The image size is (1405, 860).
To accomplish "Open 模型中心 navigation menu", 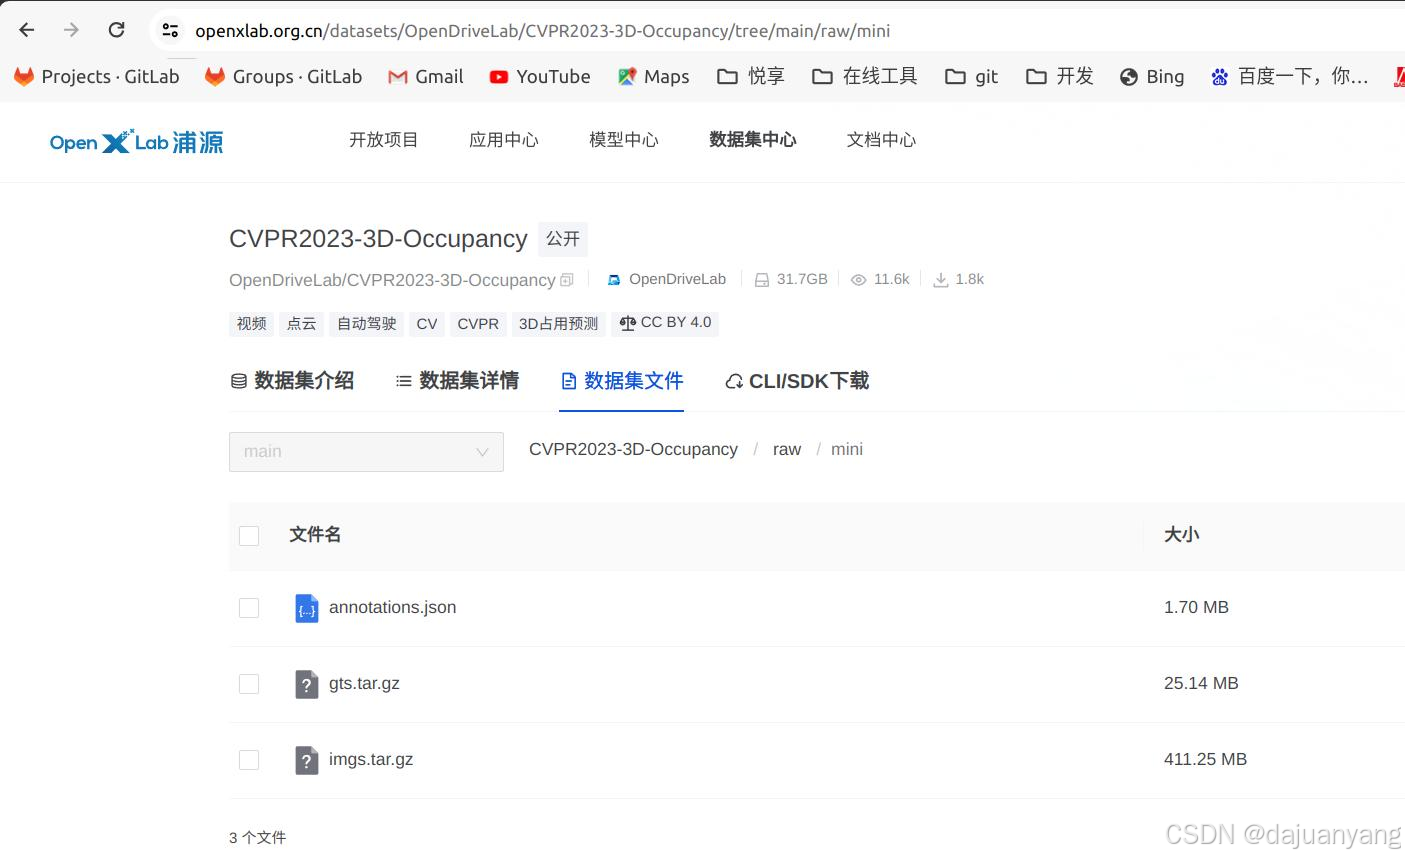I will [x=623, y=140].
